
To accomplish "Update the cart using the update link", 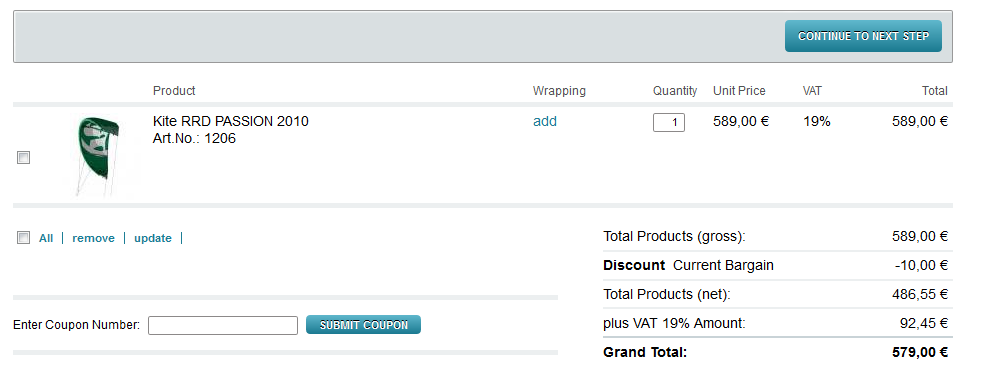I will click(153, 238).
